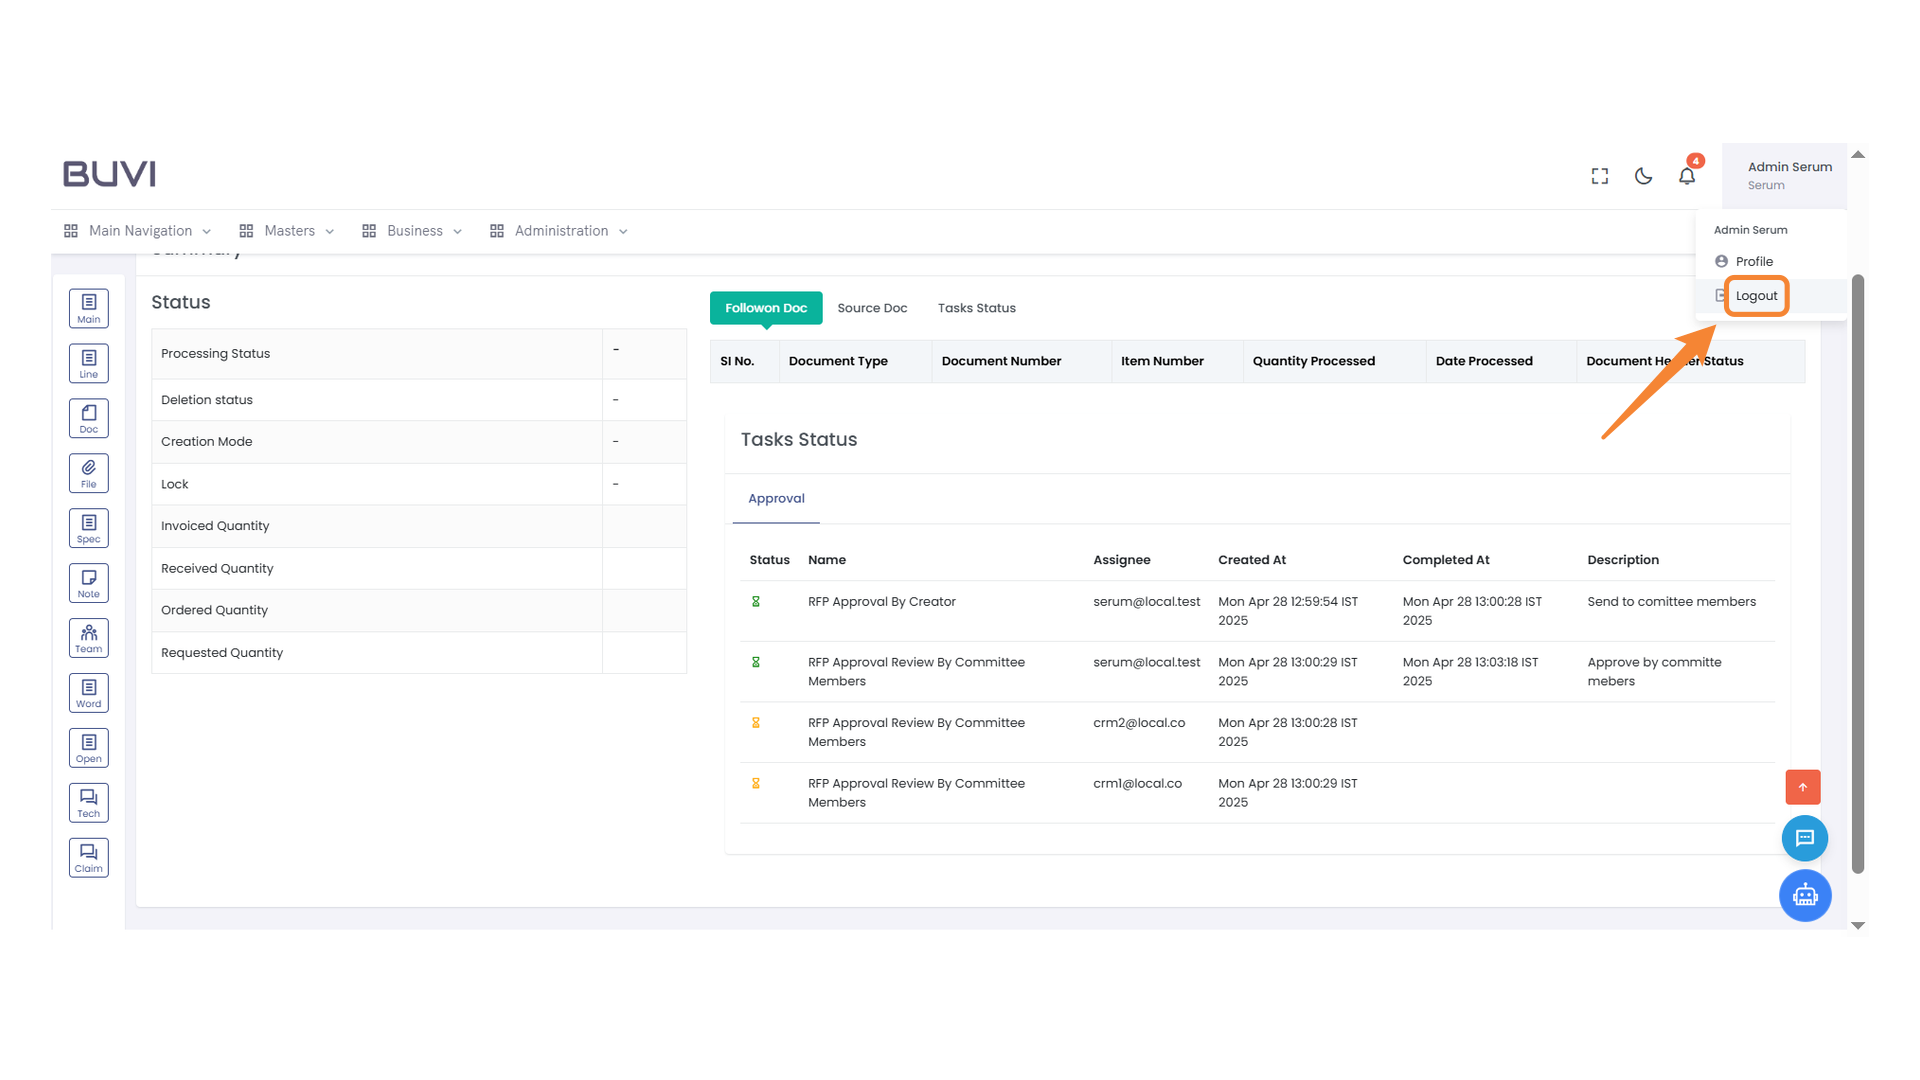
Task: Open the File attachment sidebar icon
Action: click(89, 473)
